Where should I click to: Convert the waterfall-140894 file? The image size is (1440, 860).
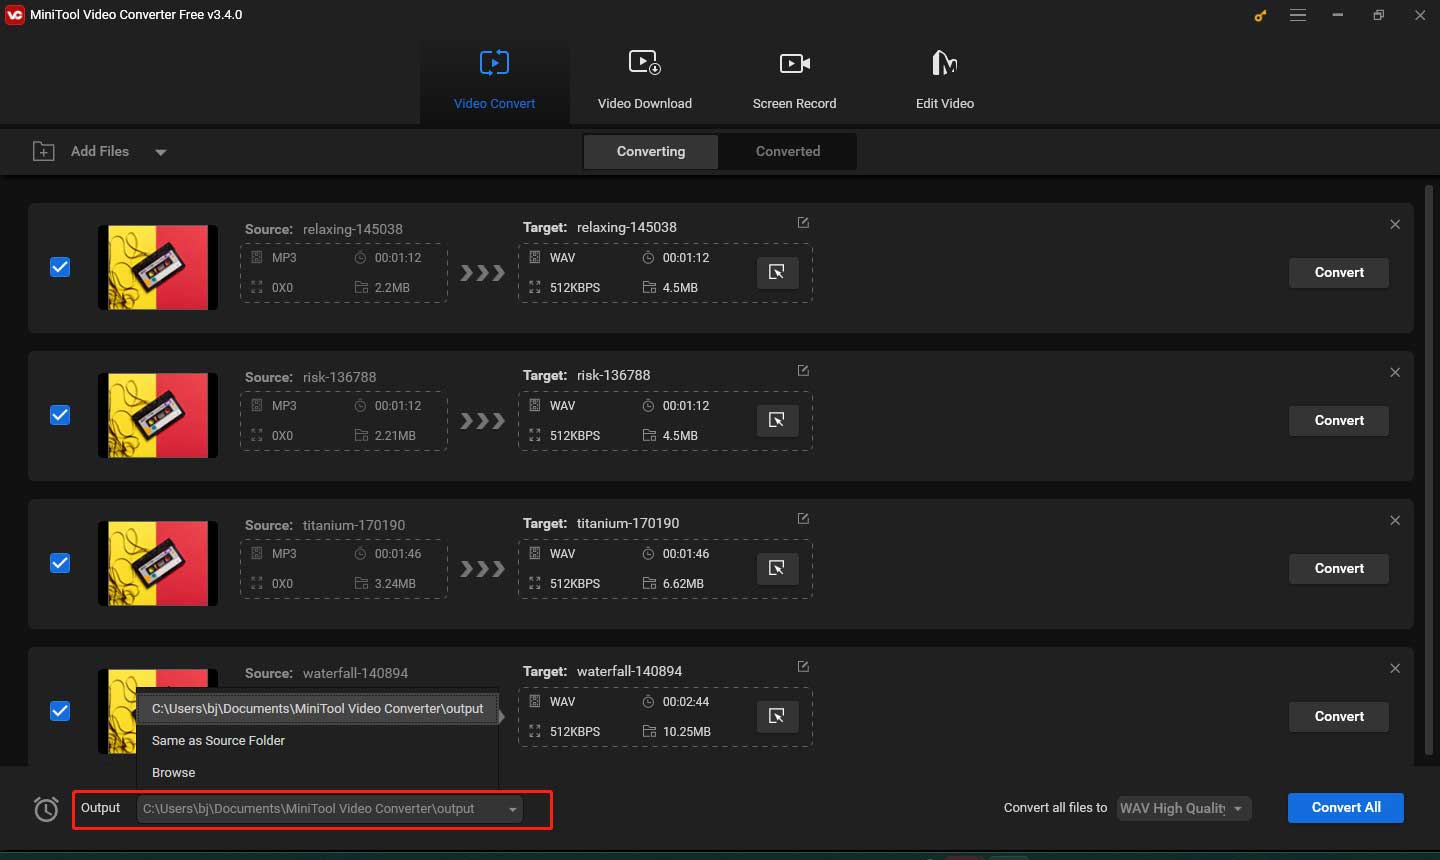(1339, 716)
